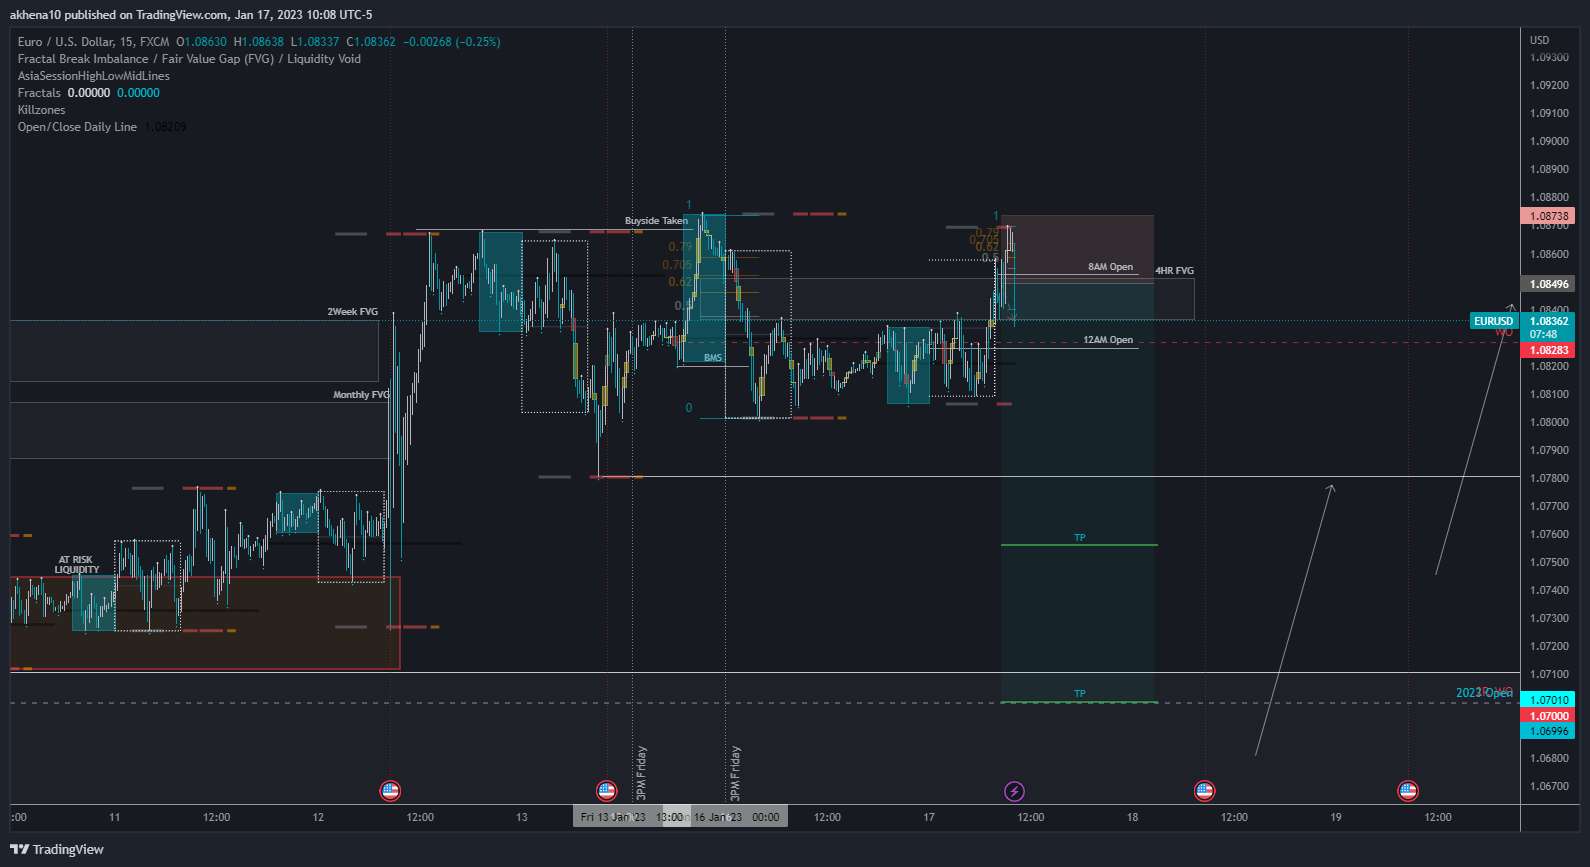Select the red 1.07000 price label

pyautogui.click(x=1548, y=716)
